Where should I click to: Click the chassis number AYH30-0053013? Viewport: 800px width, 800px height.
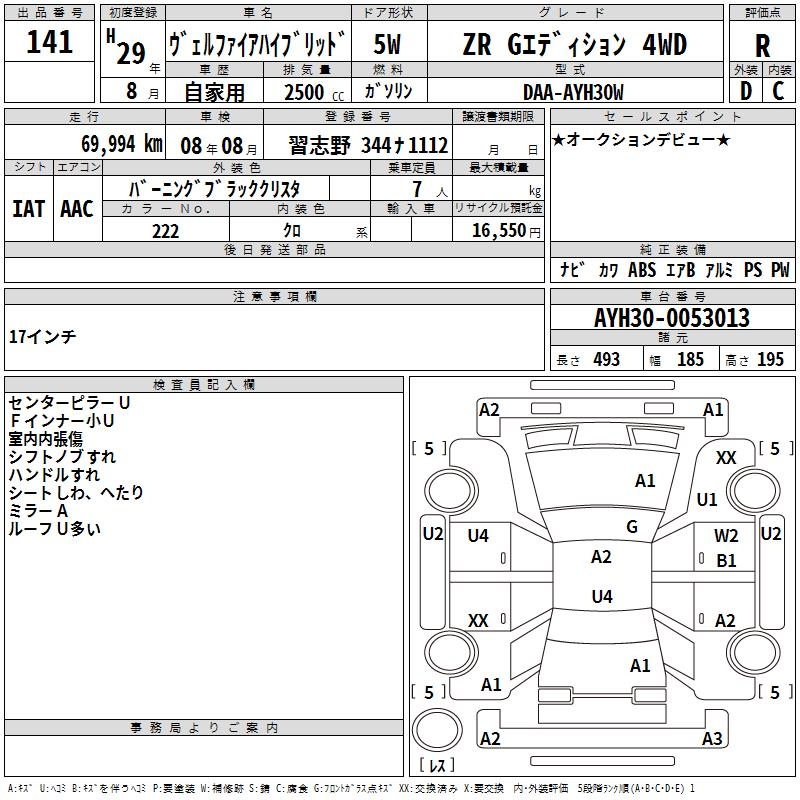(671, 318)
